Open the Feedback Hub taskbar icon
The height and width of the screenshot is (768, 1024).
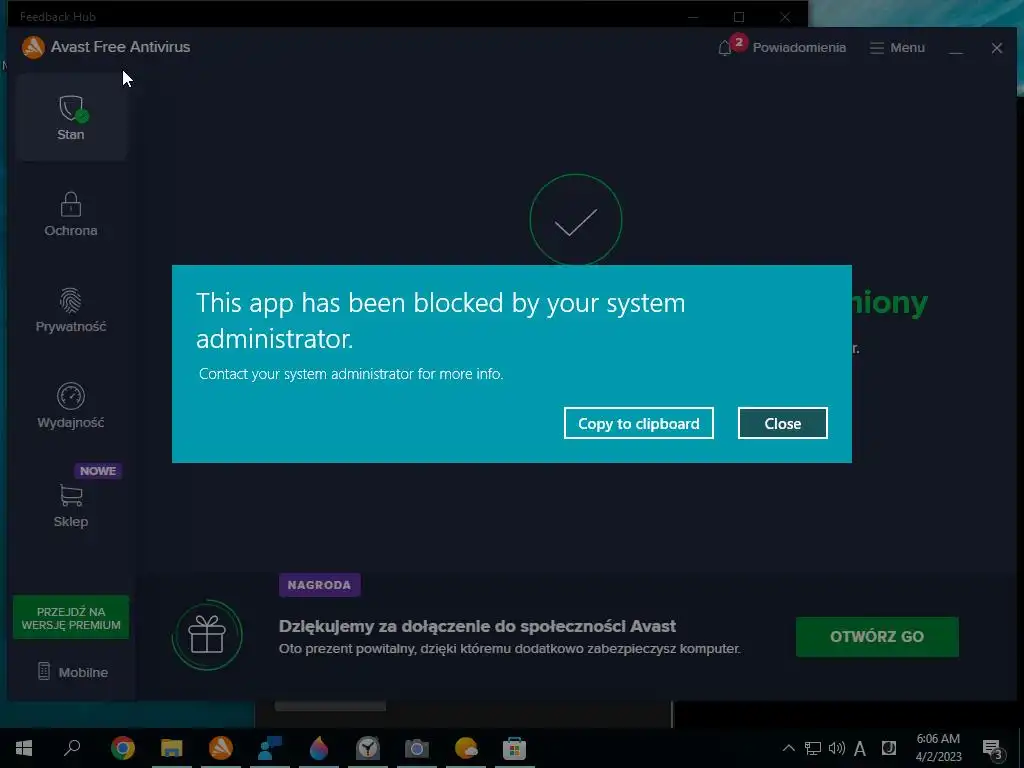tap(269, 748)
